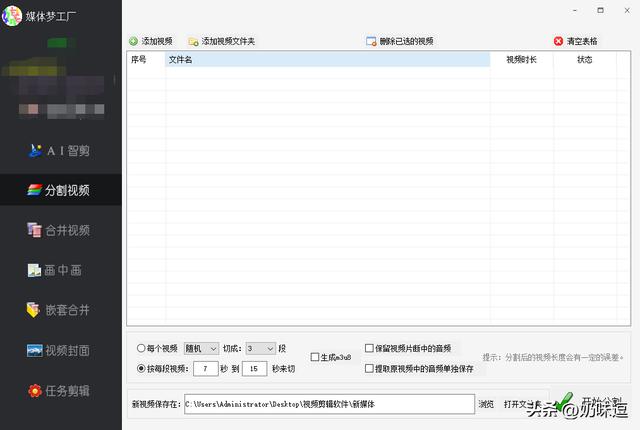This screenshot has height=430, width=640.
Task: Click the 浏览 browse button
Action: pyautogui.click(x=486, y=404)
